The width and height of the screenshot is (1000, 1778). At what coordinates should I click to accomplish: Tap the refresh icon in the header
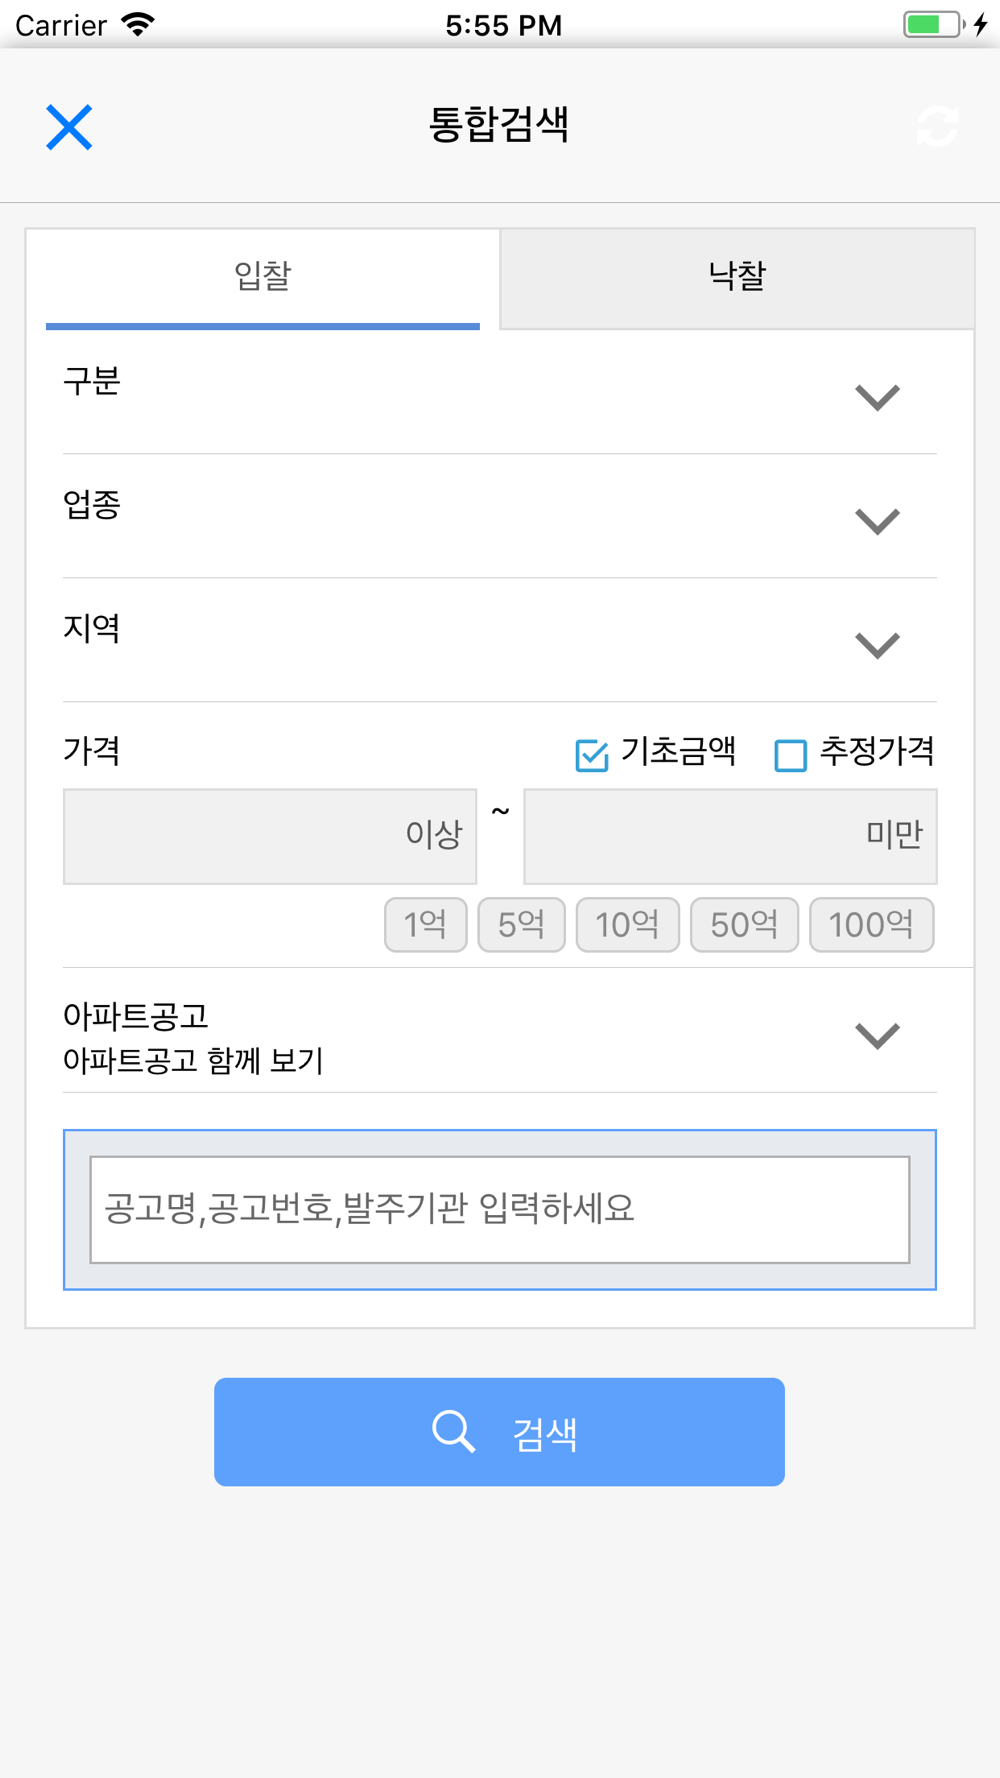pyautogui.click(x=937, y=127)
